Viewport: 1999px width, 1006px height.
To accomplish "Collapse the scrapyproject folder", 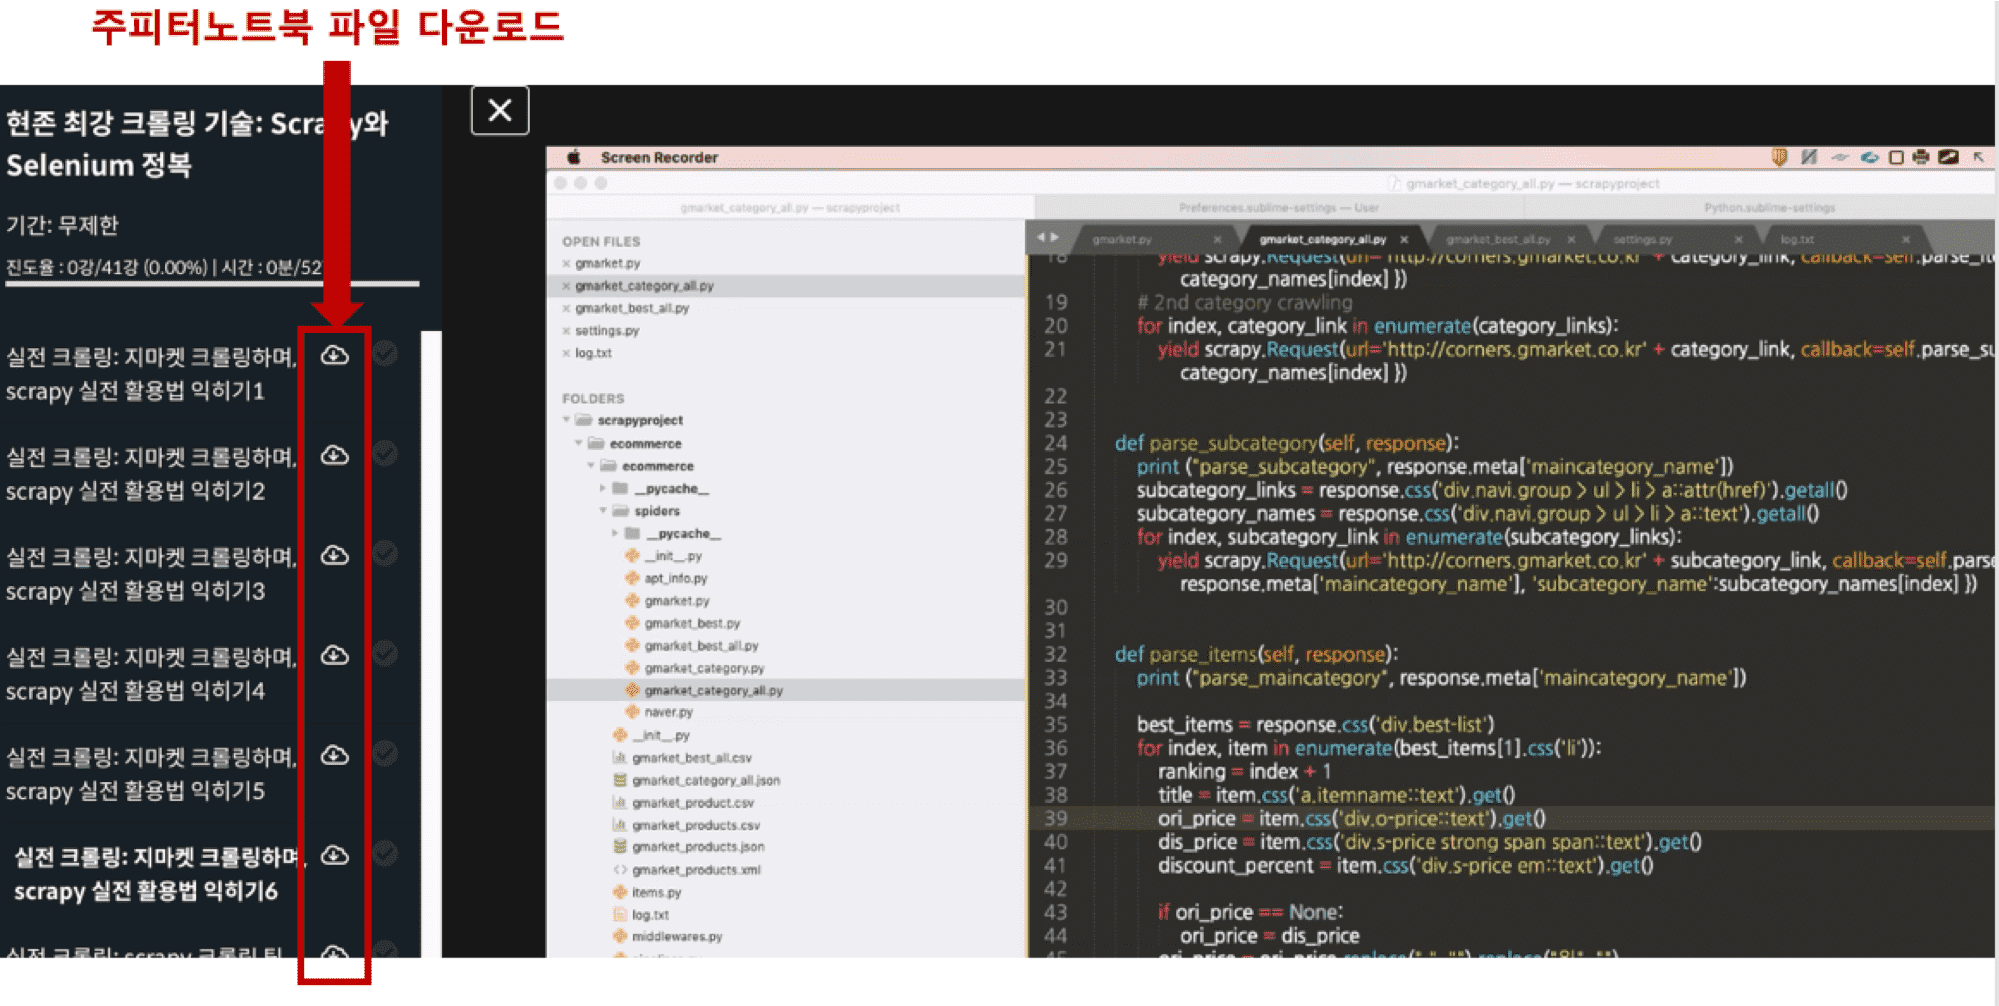I will coord(567,420).
